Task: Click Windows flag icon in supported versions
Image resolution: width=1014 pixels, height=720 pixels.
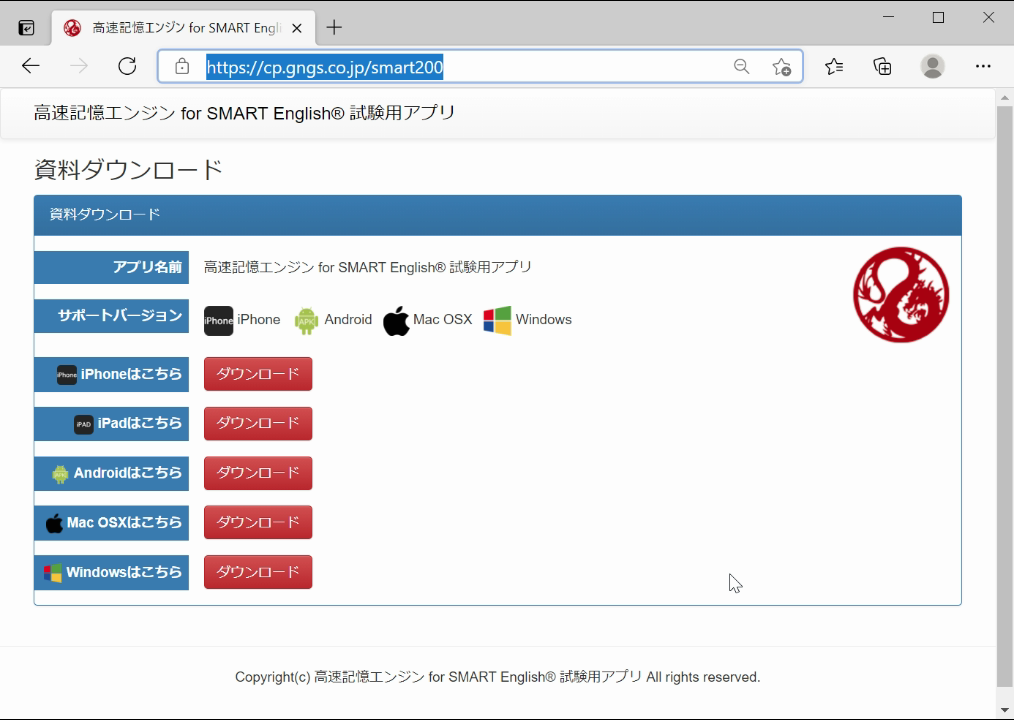Action: 497,320
